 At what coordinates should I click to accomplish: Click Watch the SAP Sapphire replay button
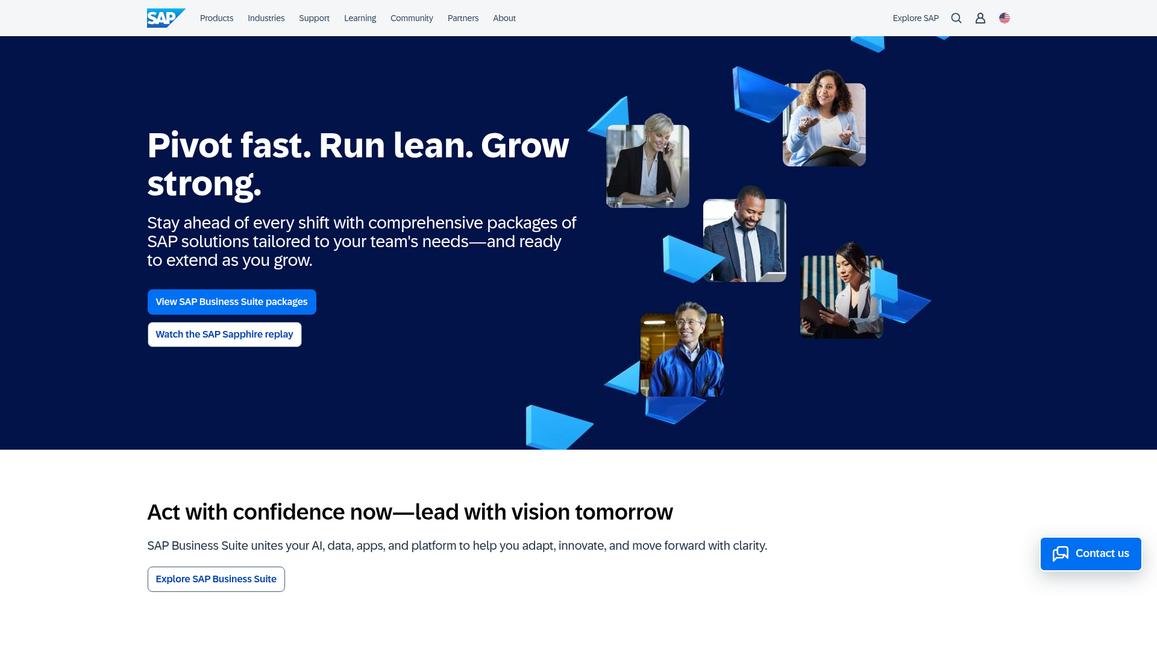[224, 334]
